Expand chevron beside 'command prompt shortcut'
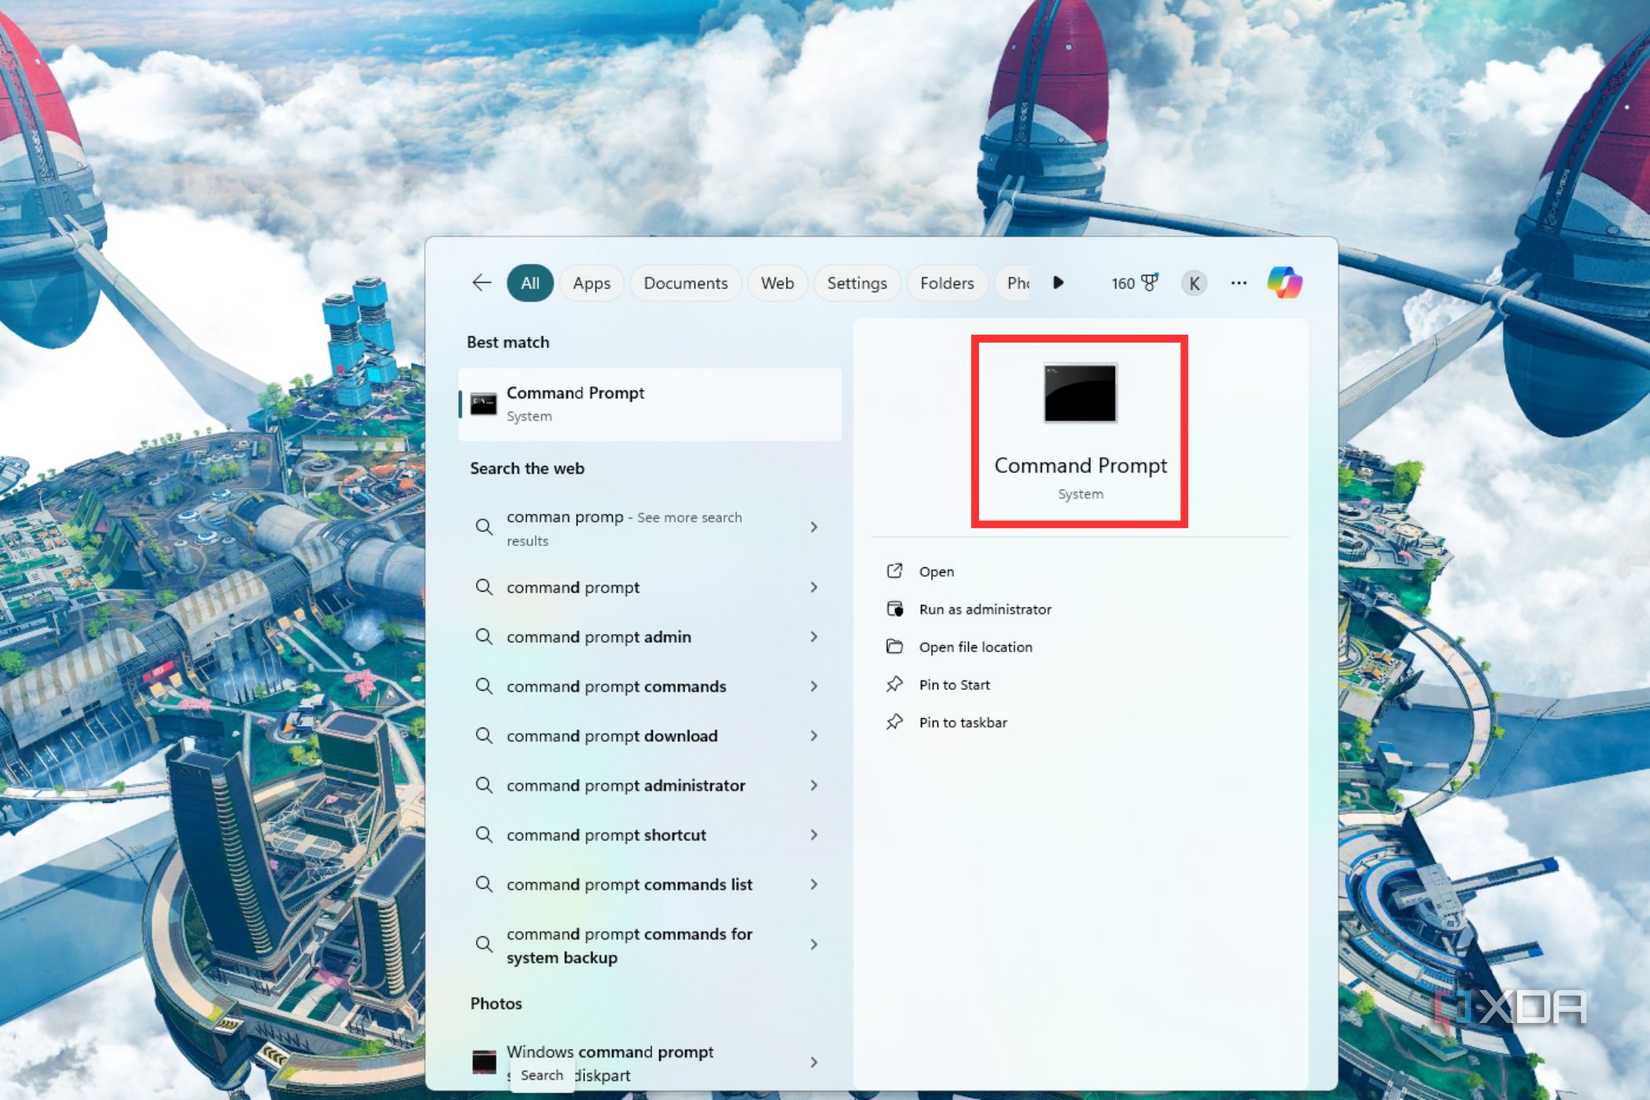Screen dimensions: 1650x1100 click(814, 835)
